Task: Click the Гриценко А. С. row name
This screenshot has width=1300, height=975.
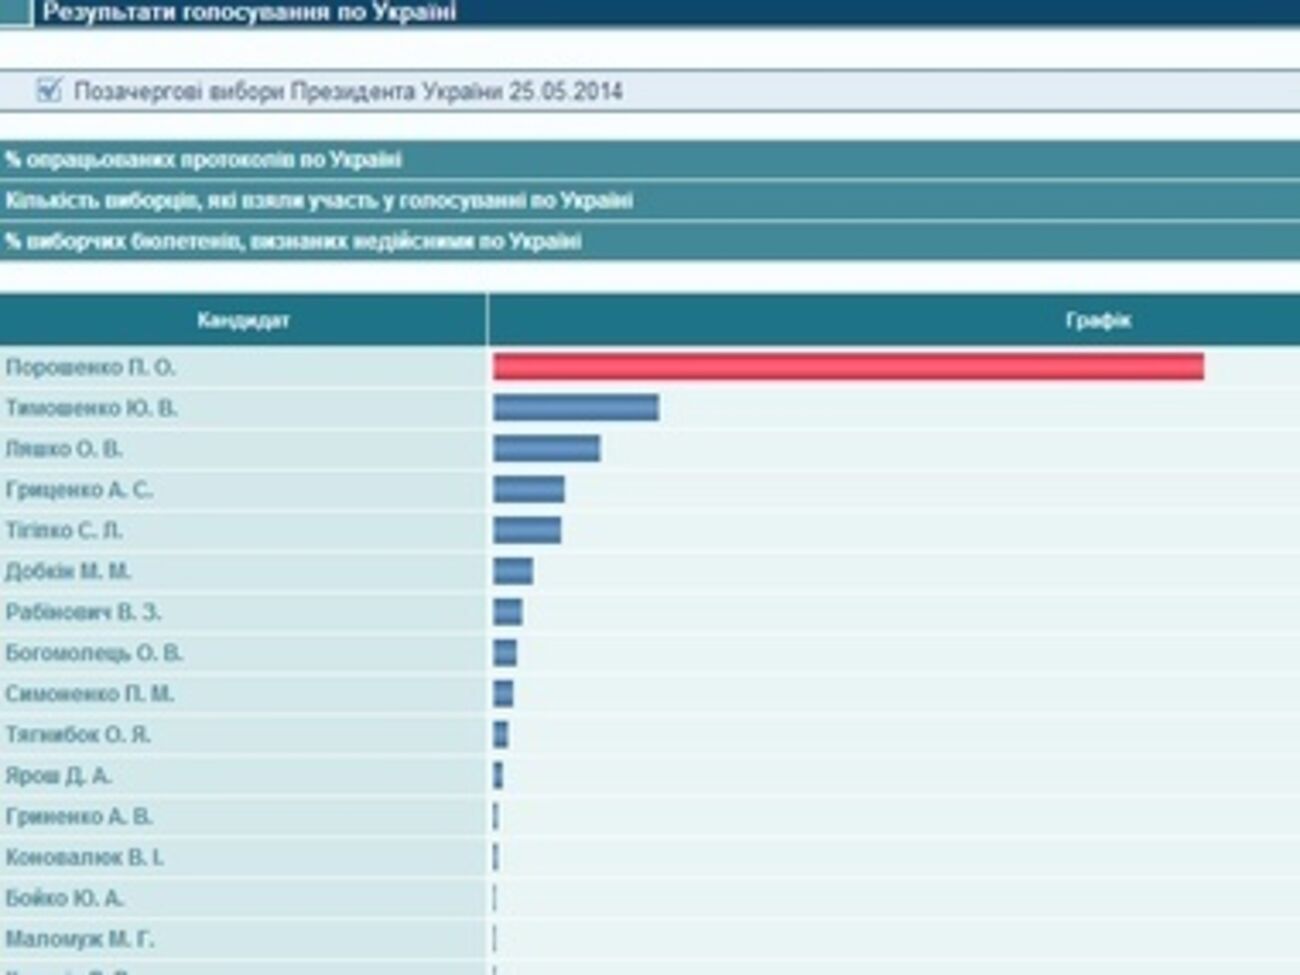Action: coord(79,490)
